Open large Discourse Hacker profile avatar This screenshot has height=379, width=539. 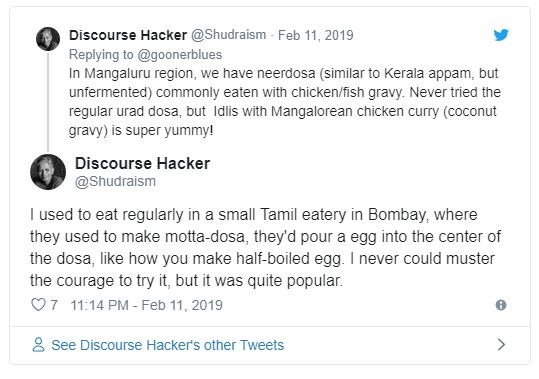(48, 172)
